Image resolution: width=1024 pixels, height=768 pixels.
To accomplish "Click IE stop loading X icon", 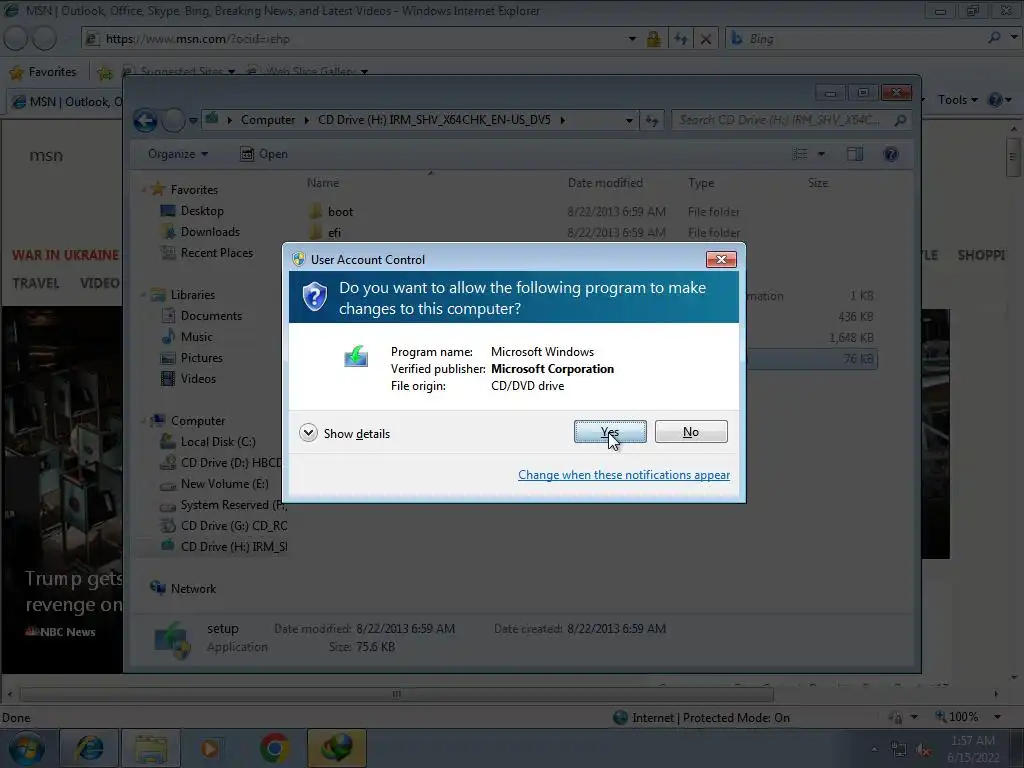I will click(706, 39).
